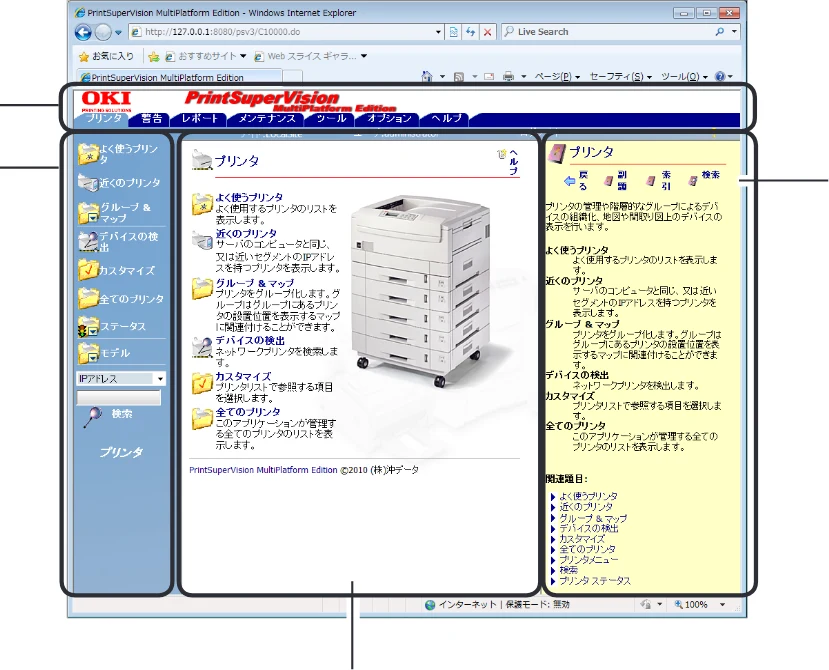Open the ページ(P) command bar dropdown
This screenshot has height=670, width=829.
(x=557, y=77)
